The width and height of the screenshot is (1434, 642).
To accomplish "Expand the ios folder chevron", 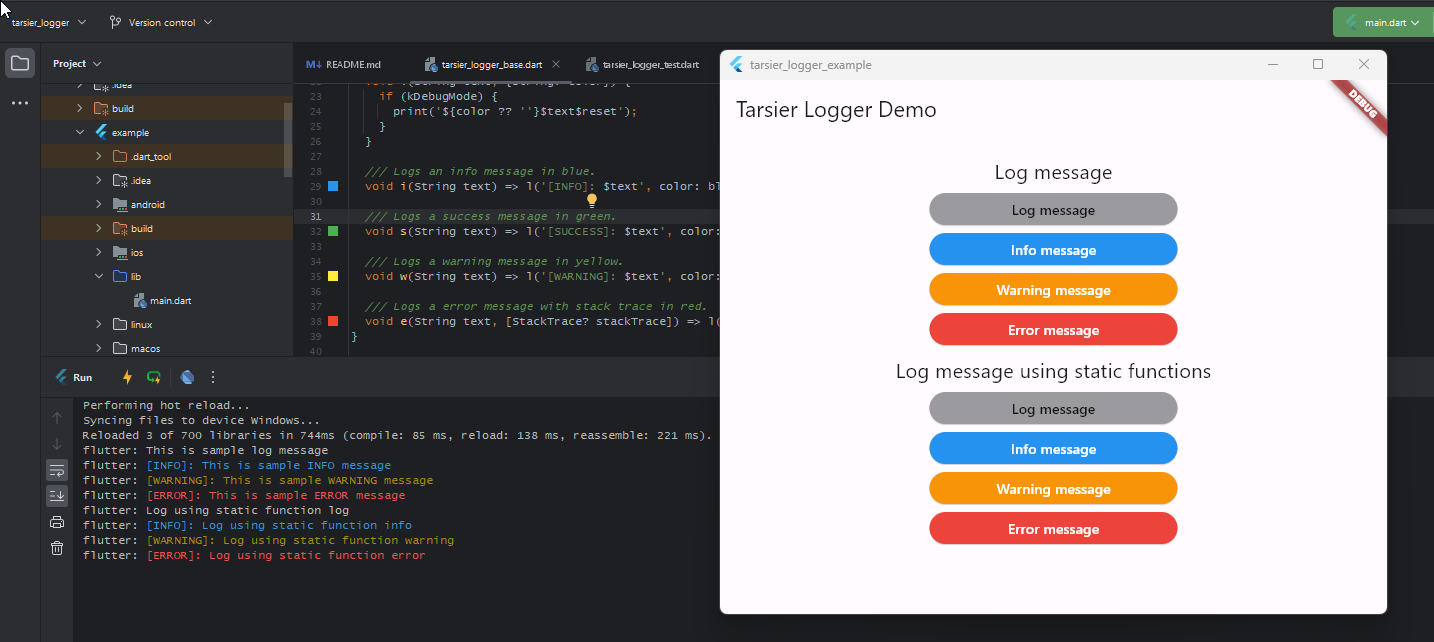I will point(98,252).
